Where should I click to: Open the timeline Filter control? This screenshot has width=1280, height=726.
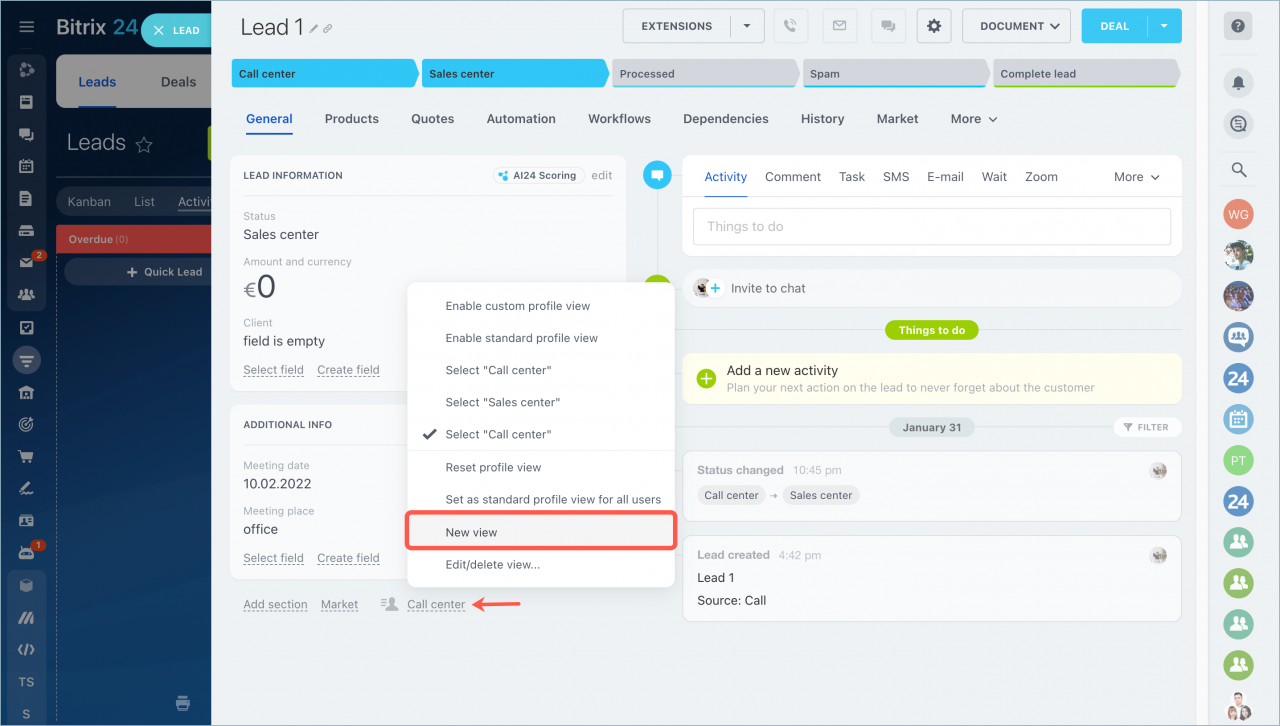coord(1145,427)
